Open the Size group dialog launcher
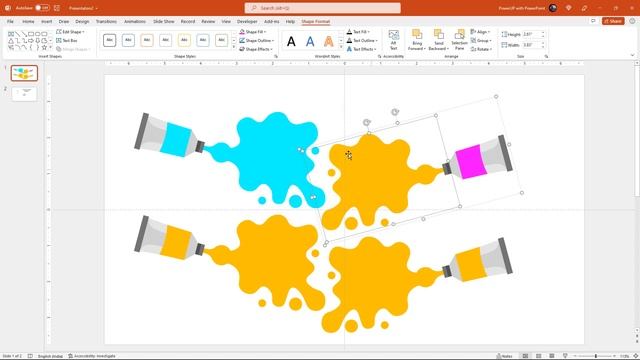The height and width of the screenshot is (360, 640). [546, 56]
